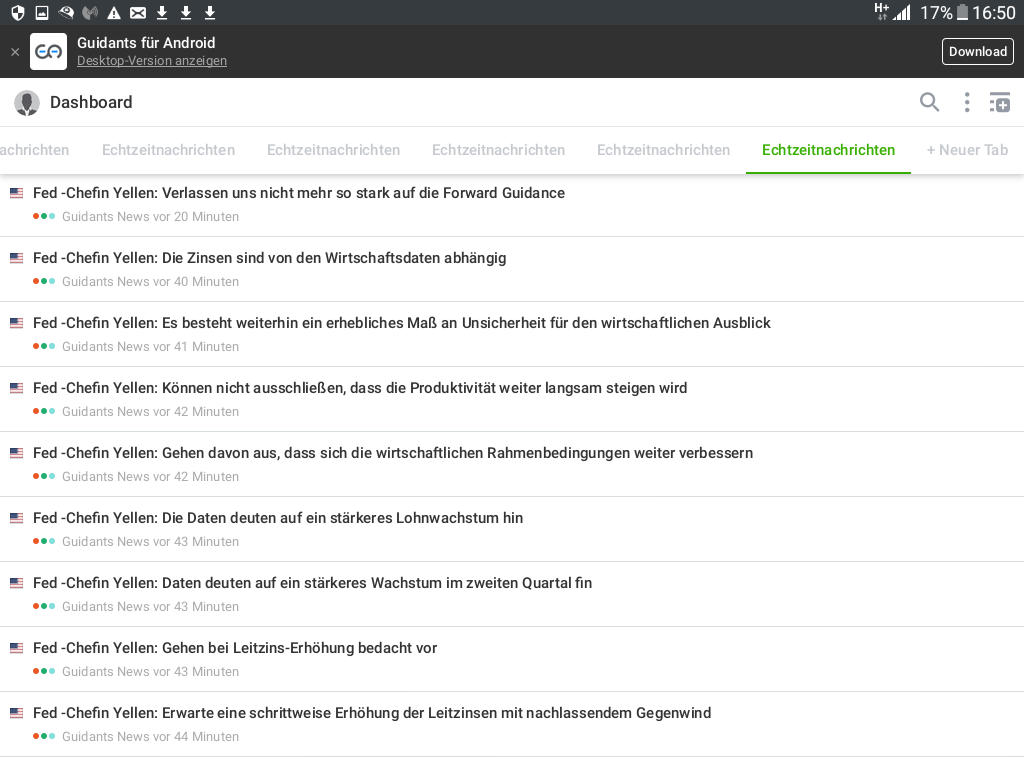Viewport: 1024px width, 768px height.
Task: Tap US flag beside zweiten Quartal headline
Action: 16,583
